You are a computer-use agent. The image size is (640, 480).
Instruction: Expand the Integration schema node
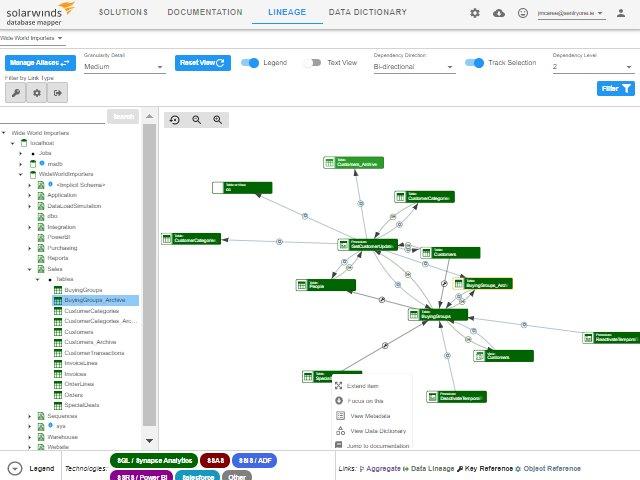coord(29,227)
